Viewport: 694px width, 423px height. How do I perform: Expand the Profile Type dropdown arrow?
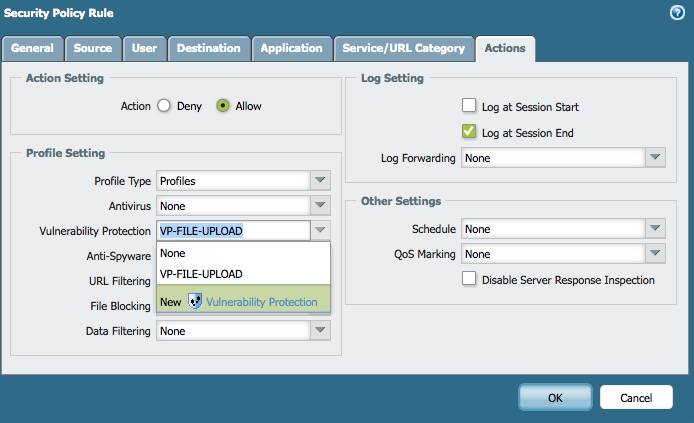pos(320,181)
